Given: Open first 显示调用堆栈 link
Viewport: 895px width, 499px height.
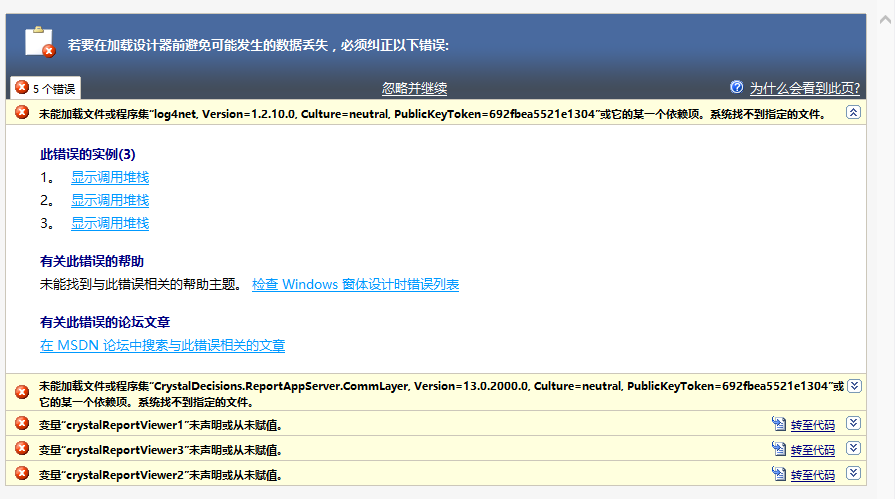Looking at the screenshot, I should (x=110, y=178).
